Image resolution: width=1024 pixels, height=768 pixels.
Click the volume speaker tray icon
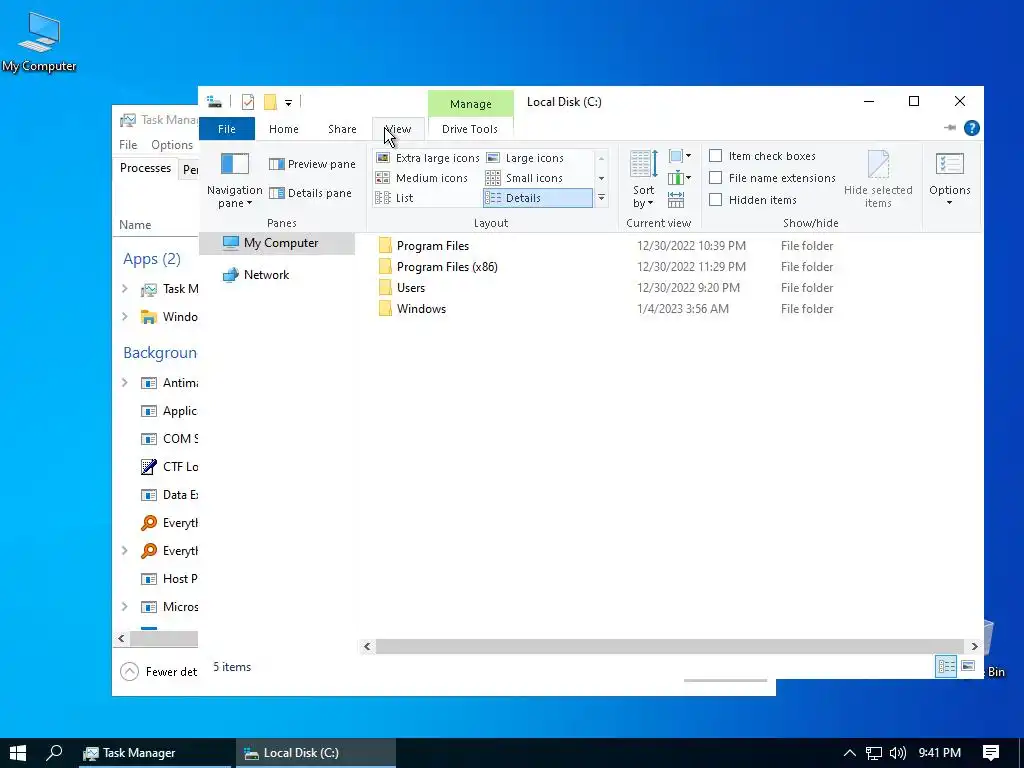click(898, 753)
